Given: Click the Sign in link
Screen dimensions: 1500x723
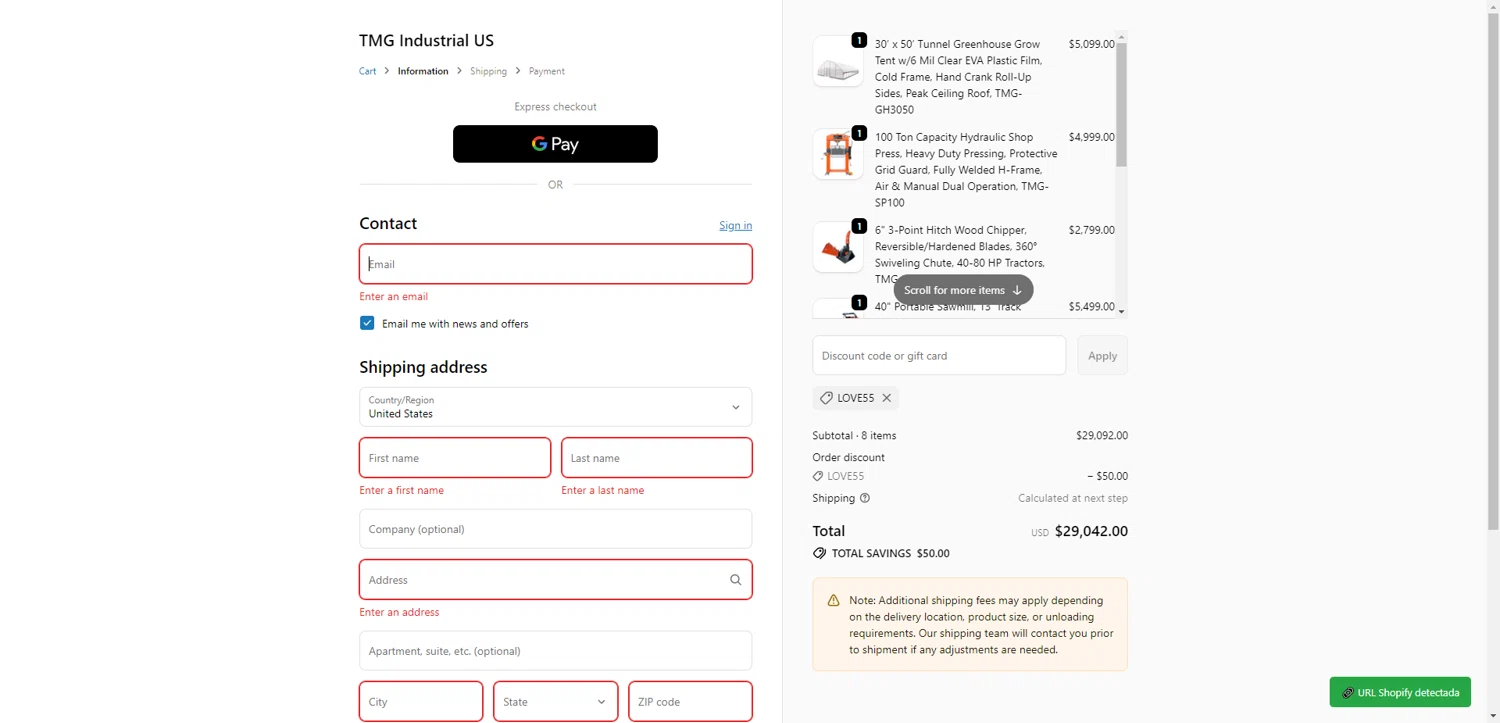Looking at the screenshot, I should tap(735, 225).
